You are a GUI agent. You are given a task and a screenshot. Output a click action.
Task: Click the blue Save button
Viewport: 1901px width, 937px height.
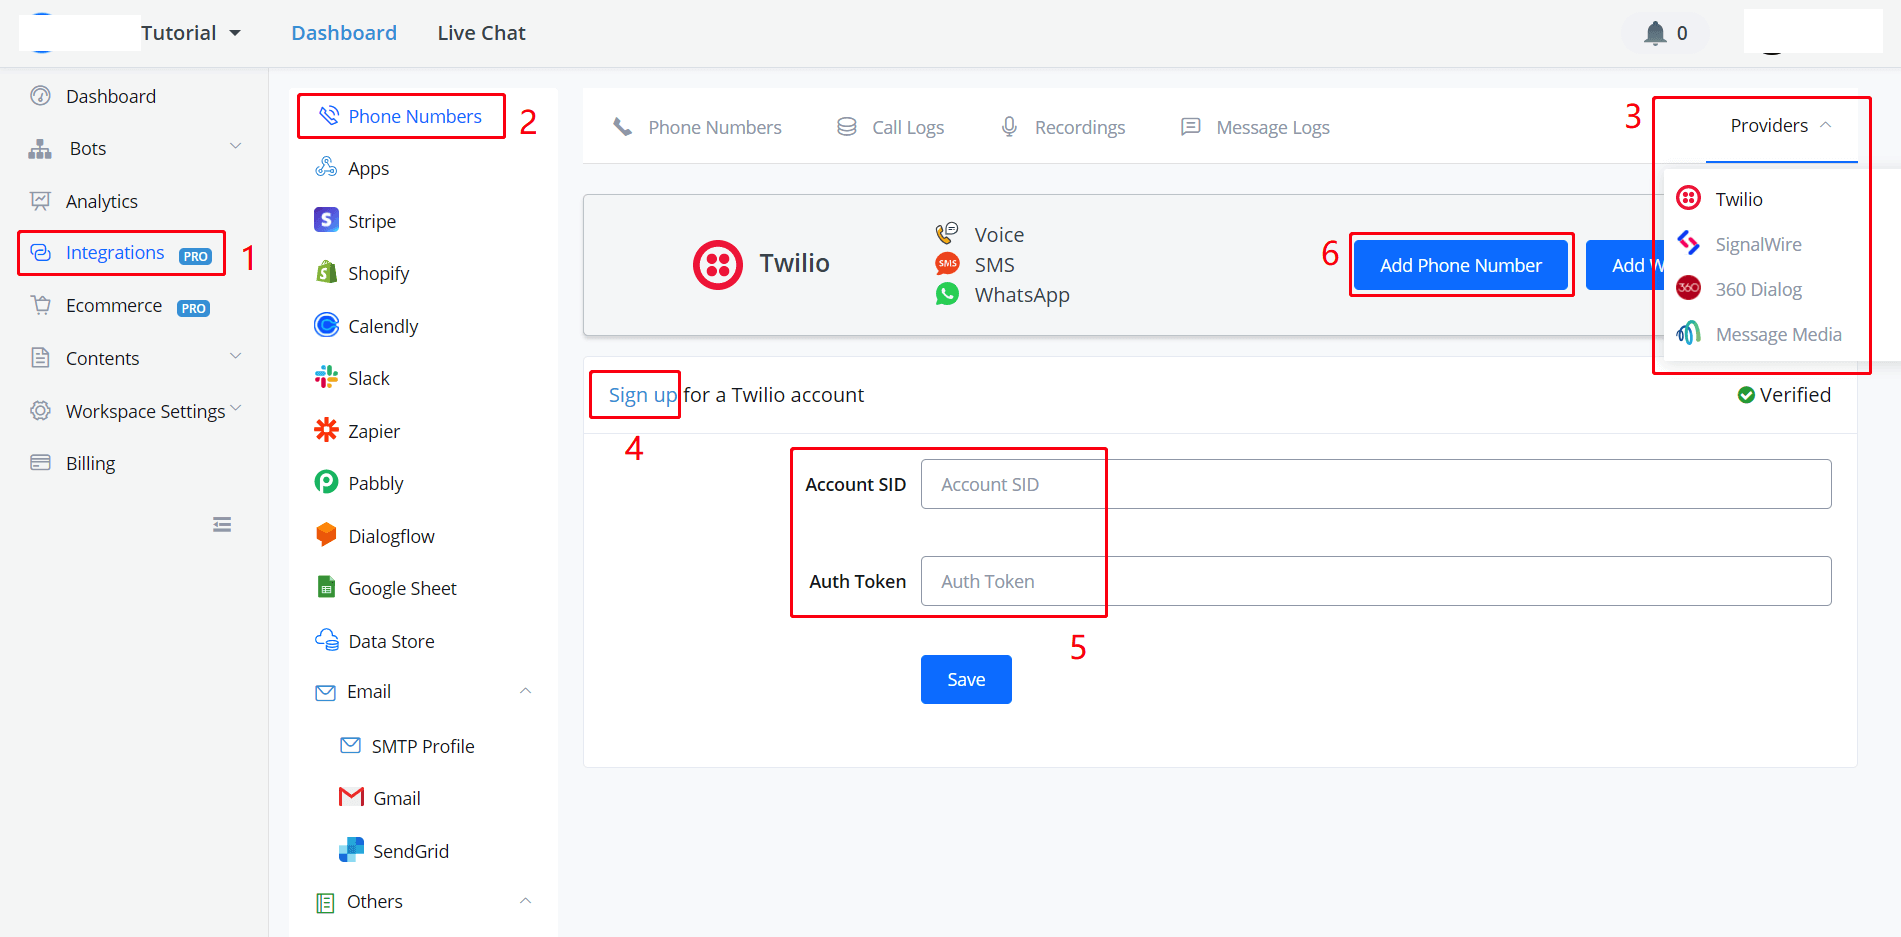(966, 679)
